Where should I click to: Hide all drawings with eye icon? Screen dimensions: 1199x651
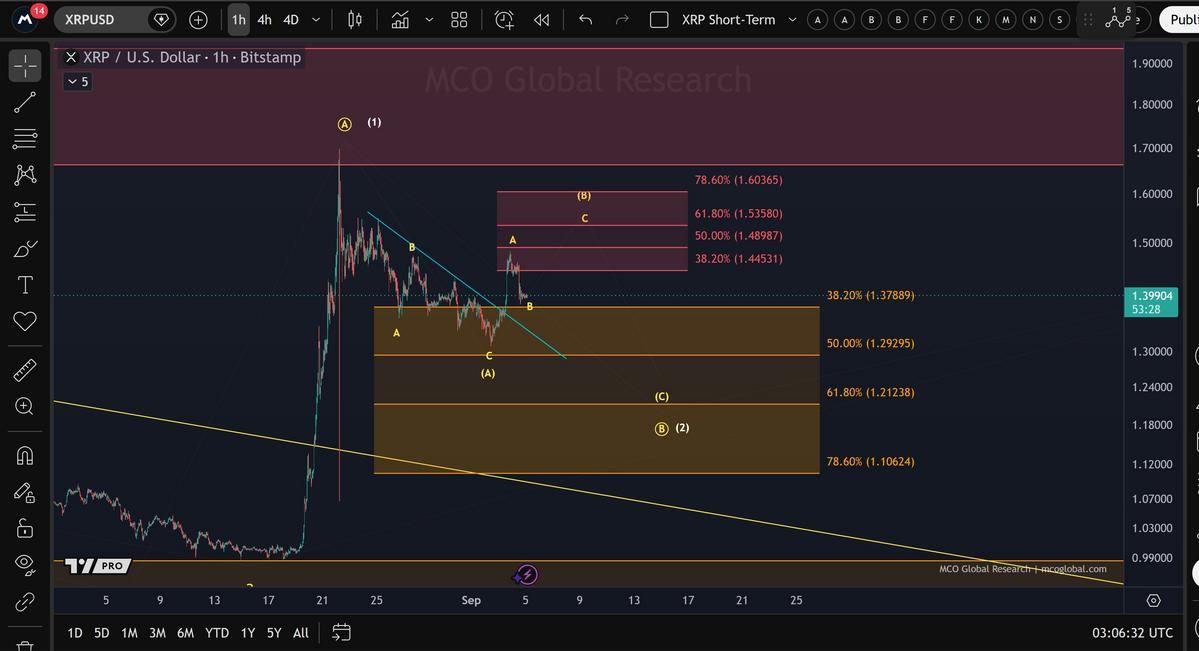24,565
